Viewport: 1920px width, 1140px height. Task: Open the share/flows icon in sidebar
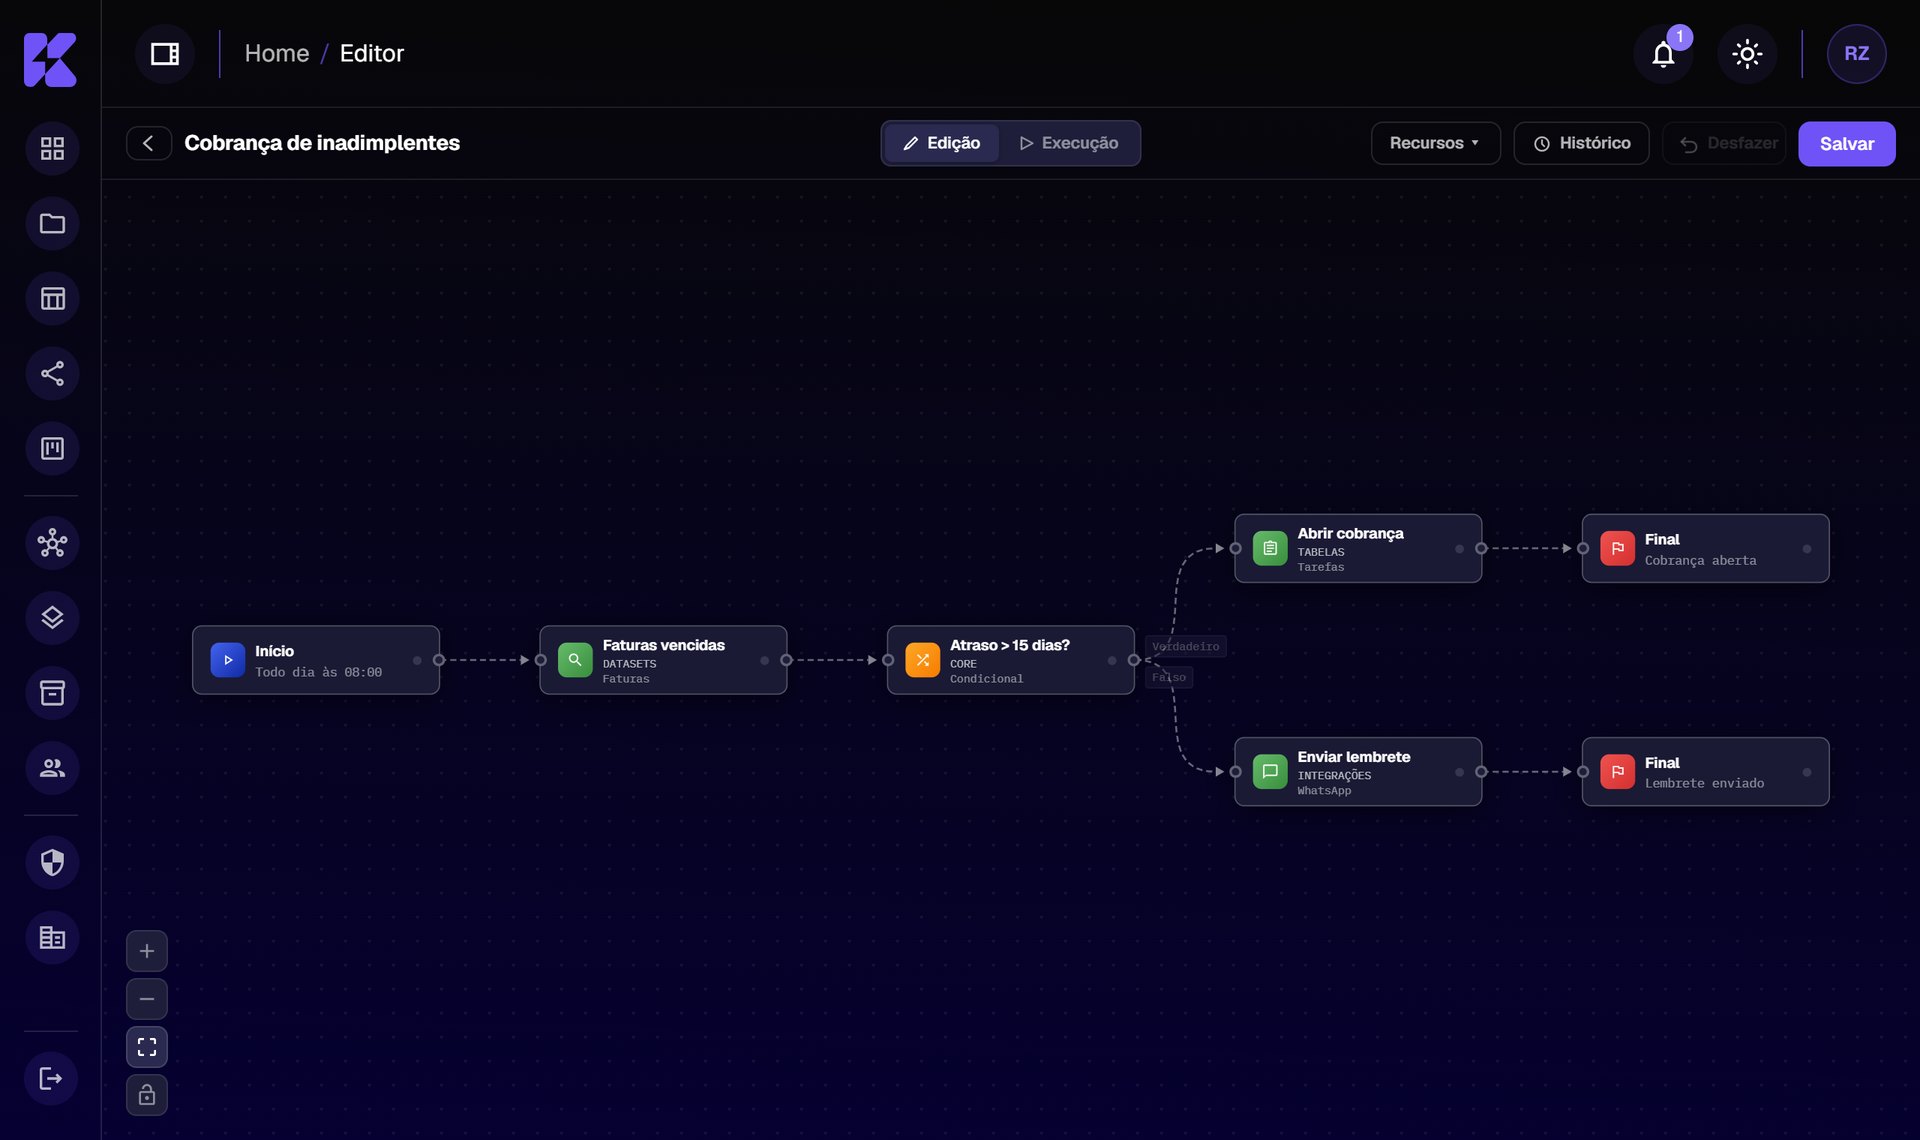52,374
